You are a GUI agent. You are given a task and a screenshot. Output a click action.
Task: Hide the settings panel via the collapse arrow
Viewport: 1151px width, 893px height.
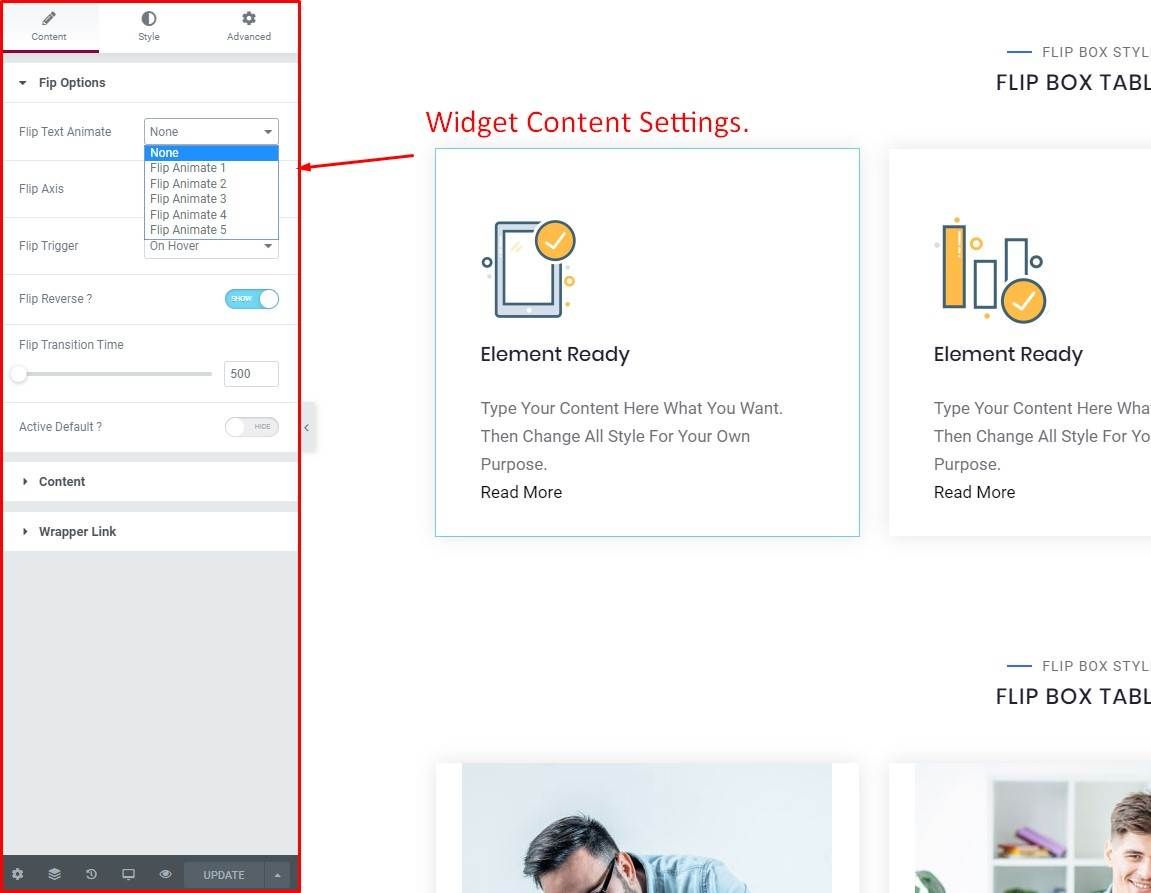[x=307, y=427]
